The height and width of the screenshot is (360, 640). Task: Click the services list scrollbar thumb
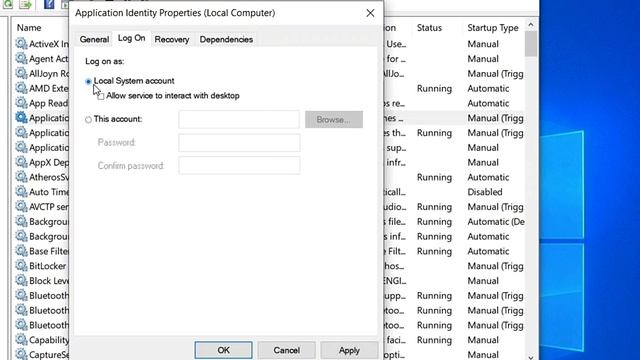[x=531, y=44]
